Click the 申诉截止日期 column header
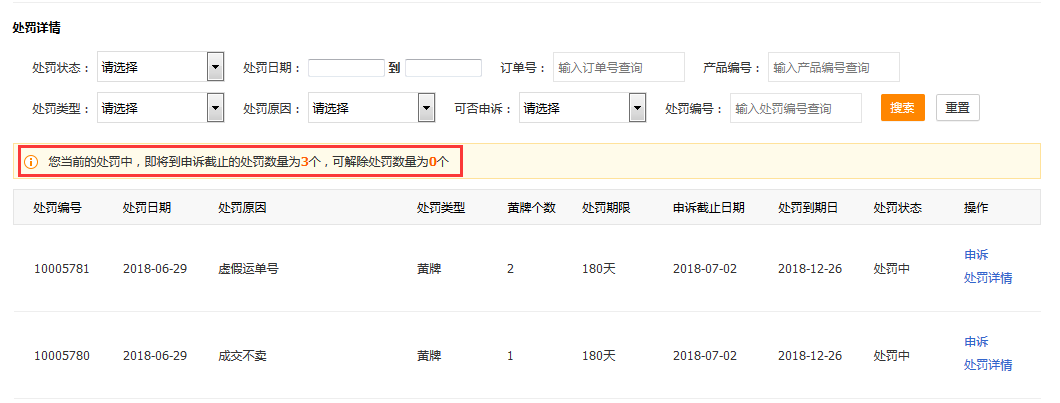Screen dimensions: 1060x403 (x=708, y=208)
